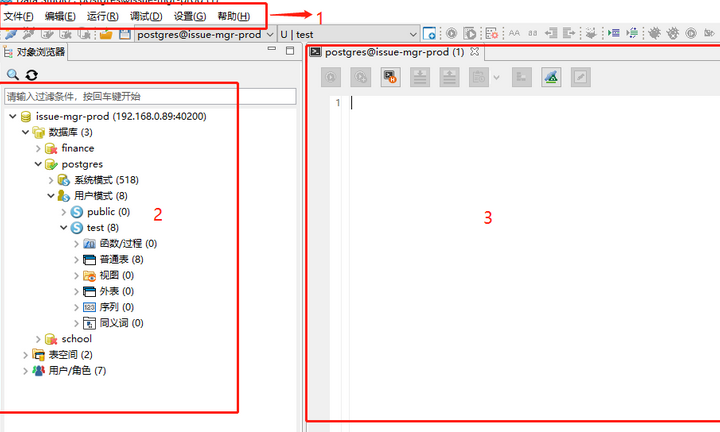The width and height of the screenshot is (720, 432).
Task: Click the aa lowercase conversion icon
Action: pyautogui.click(x=533, y=33)
